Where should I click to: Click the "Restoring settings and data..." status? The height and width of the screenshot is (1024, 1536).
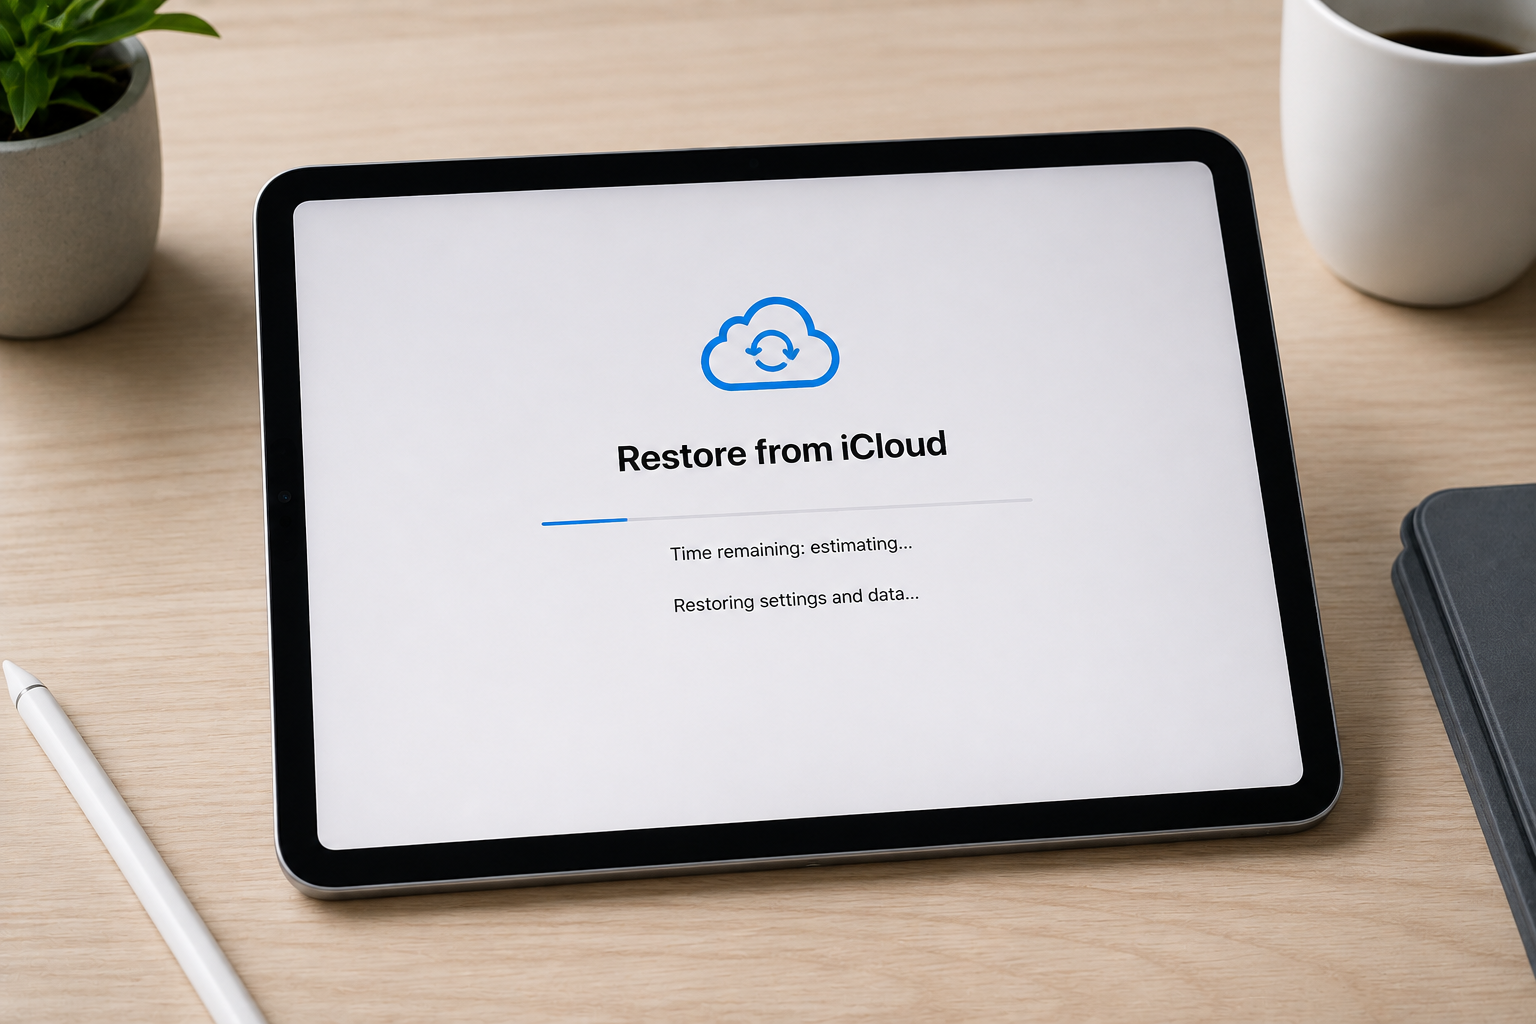pyautogui.click(x=796, y=599)
